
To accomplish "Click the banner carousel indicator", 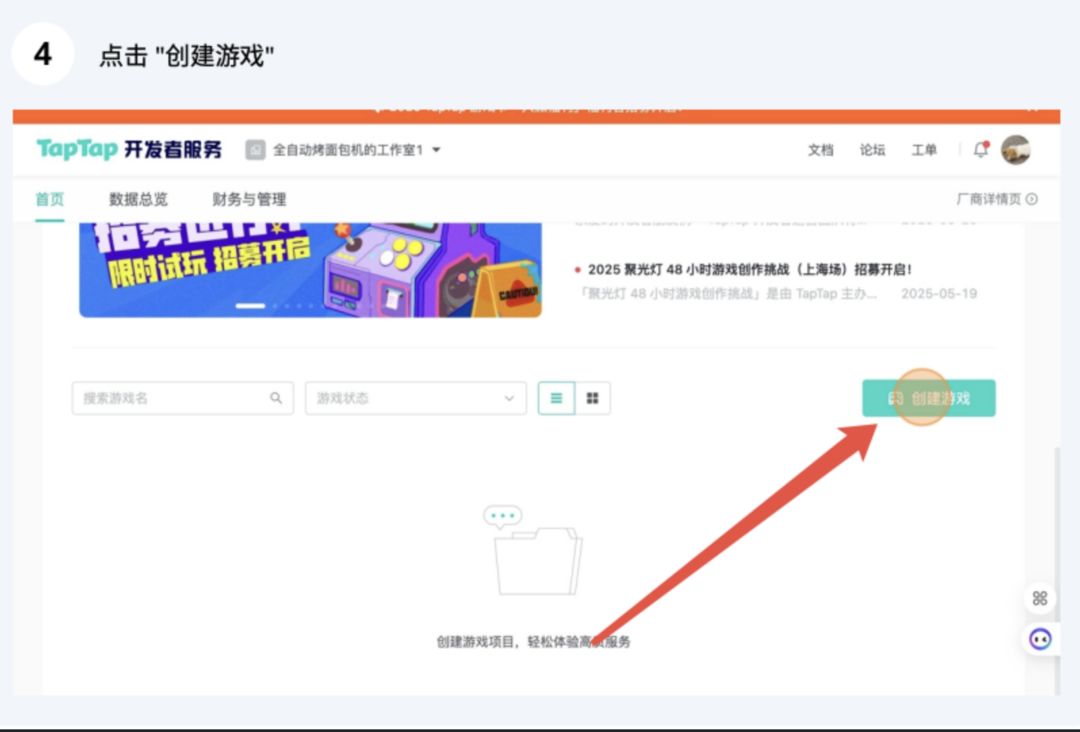I will pyautogui.click(x=250, y=305).
